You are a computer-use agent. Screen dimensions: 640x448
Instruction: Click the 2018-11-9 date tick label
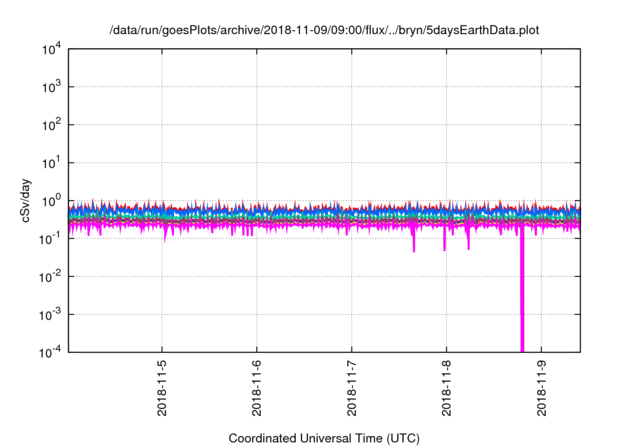[x=541, y=388]
